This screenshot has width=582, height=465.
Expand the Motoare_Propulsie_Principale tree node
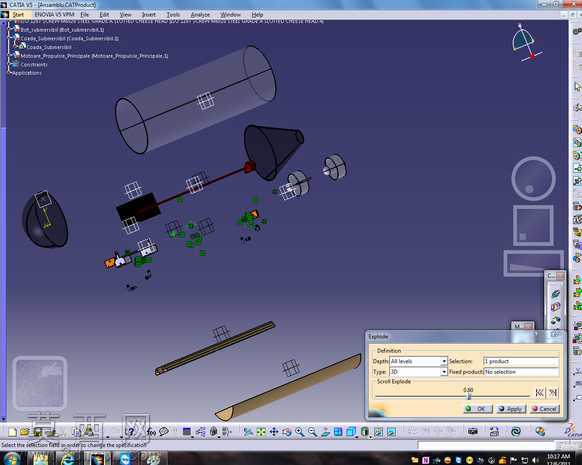tap(10, 56)
